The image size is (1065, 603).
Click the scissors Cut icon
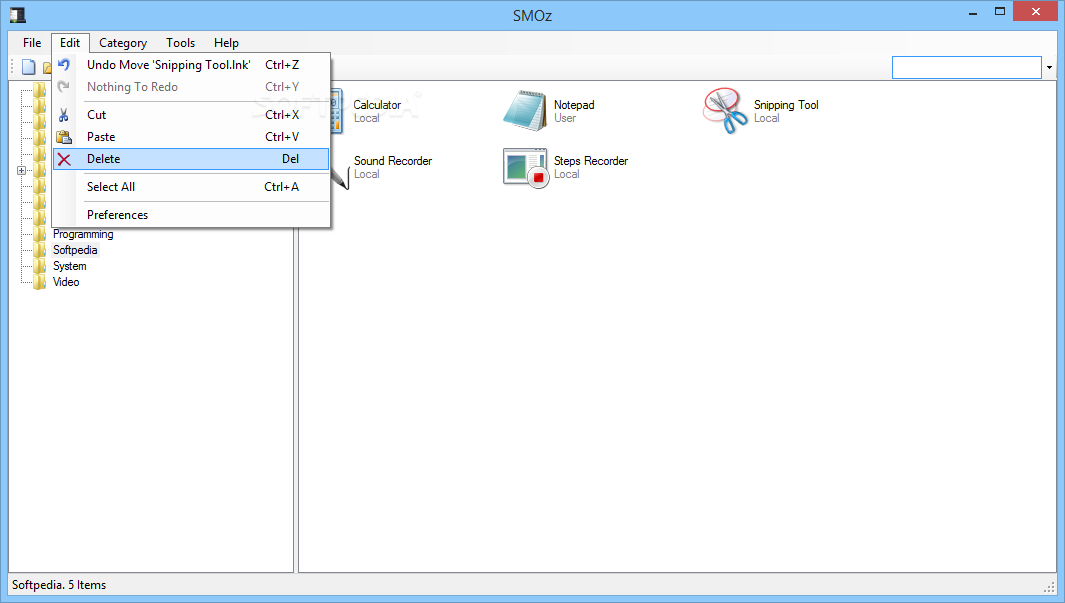coord(64,115)
